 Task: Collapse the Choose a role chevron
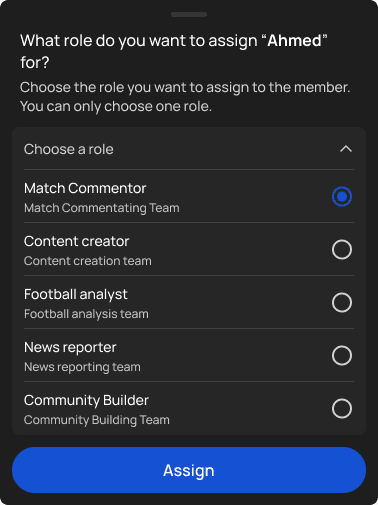coord(346,149)
